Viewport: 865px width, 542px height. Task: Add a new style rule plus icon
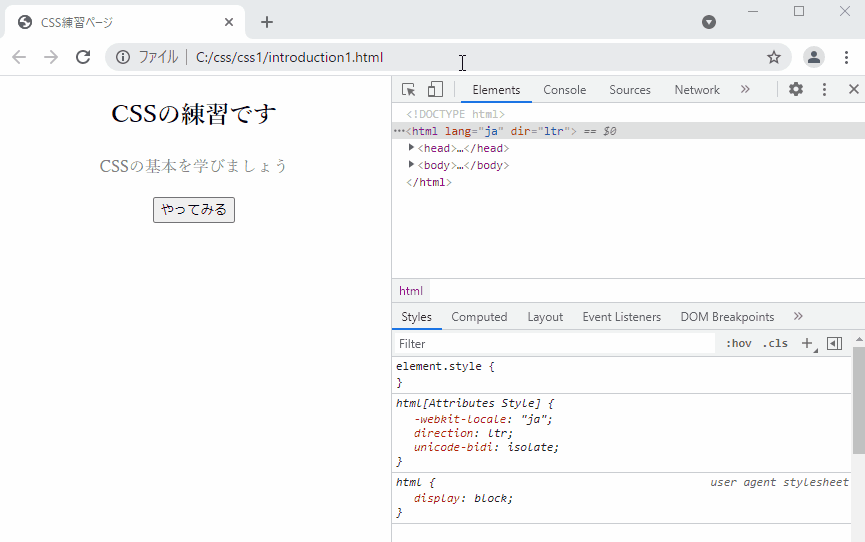(x=807, y=343)
